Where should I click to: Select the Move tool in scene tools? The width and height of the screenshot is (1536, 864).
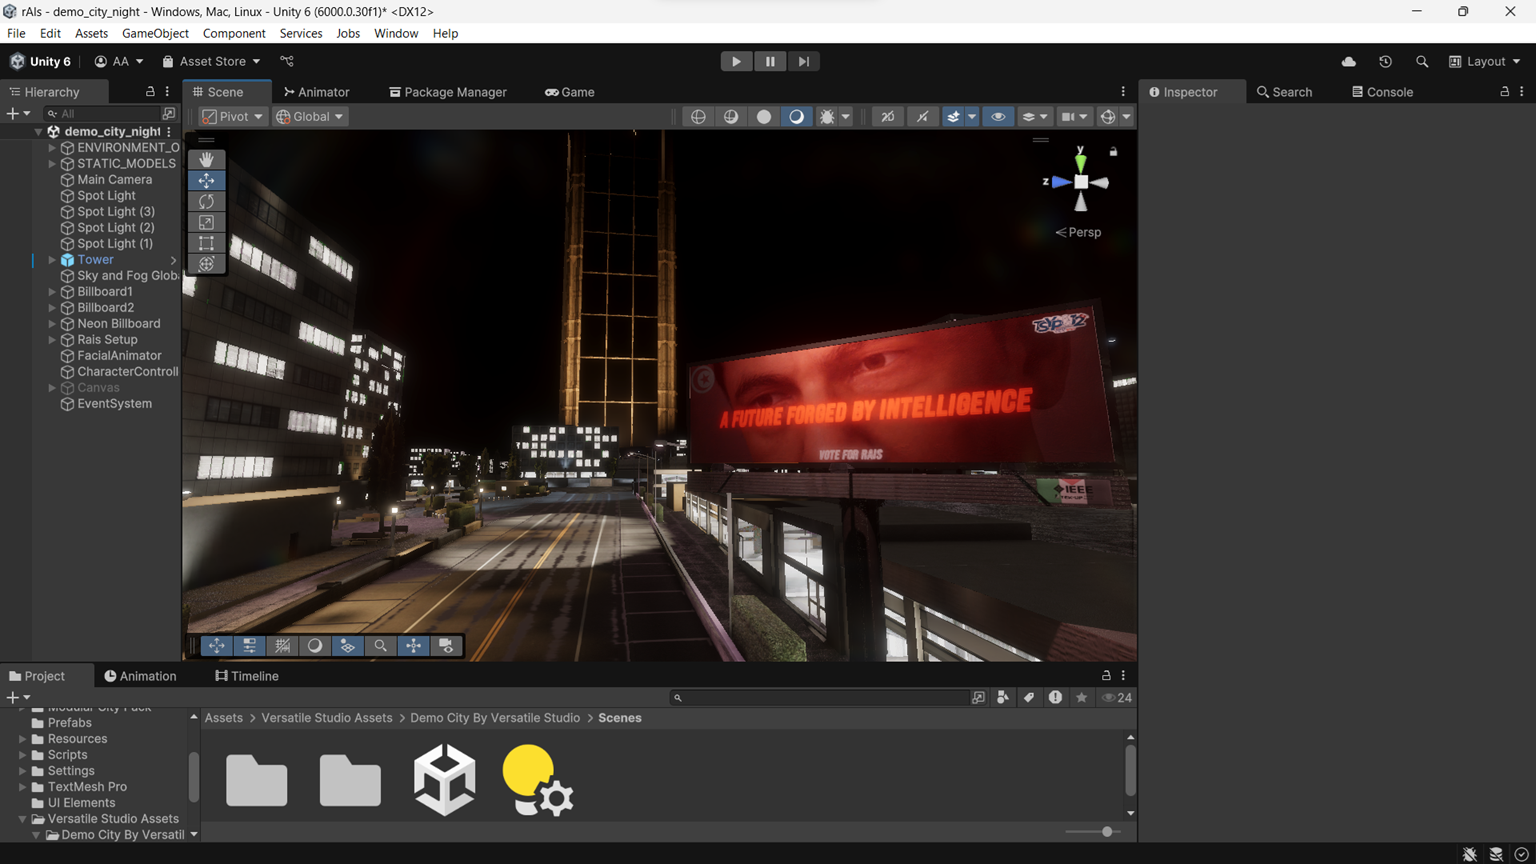[206, 180]
